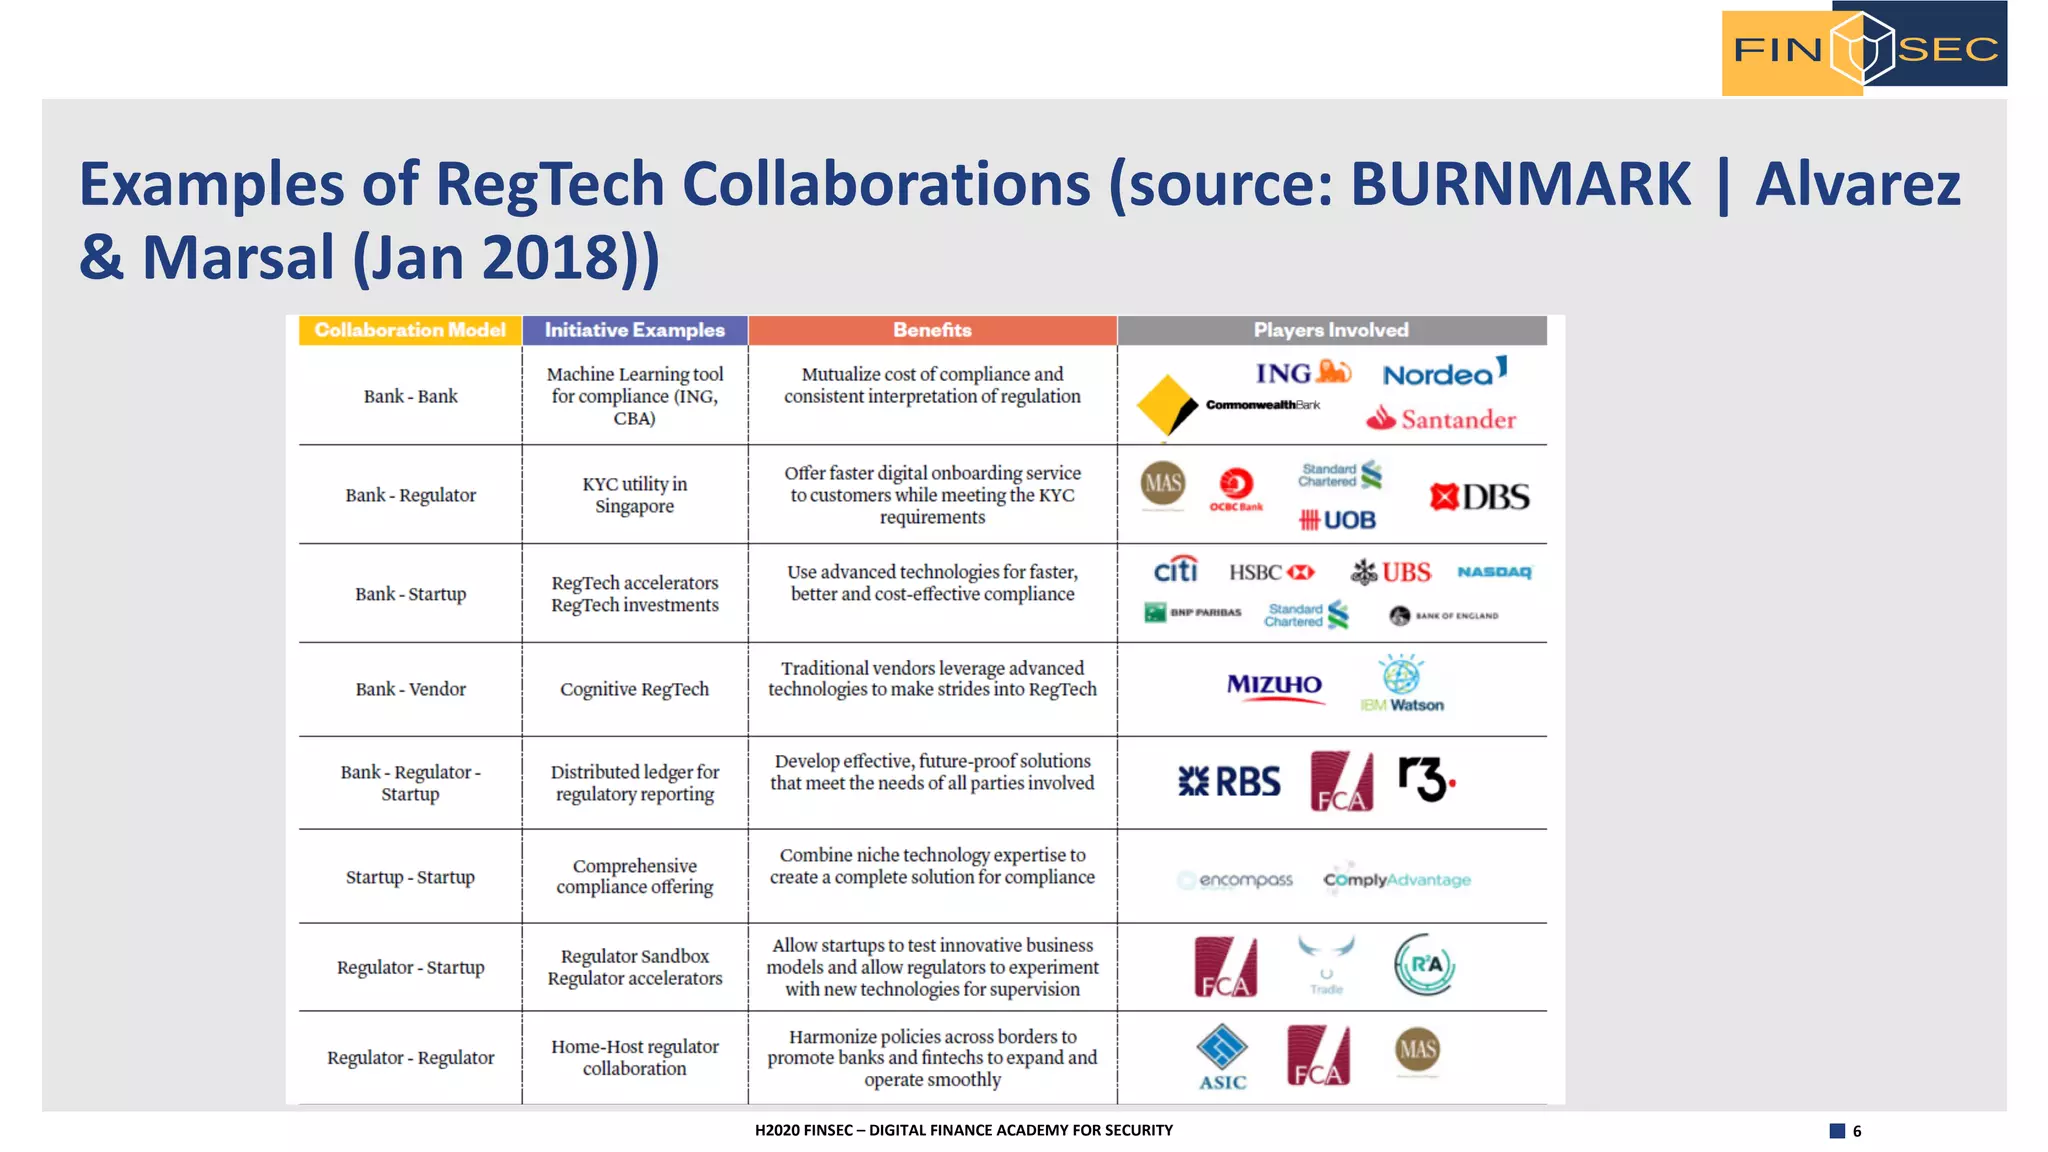This screenshot has width=2048, height=1152.
Task: Click the FCA logo in Regulator - Regulator row
Action: 1318,1055
